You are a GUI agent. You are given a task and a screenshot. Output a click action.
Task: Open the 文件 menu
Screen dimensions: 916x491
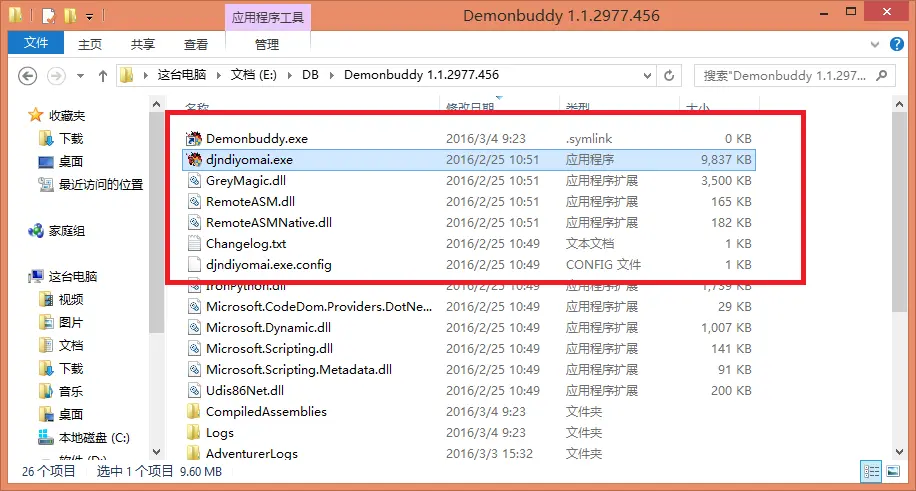click(x=36, y=44)
